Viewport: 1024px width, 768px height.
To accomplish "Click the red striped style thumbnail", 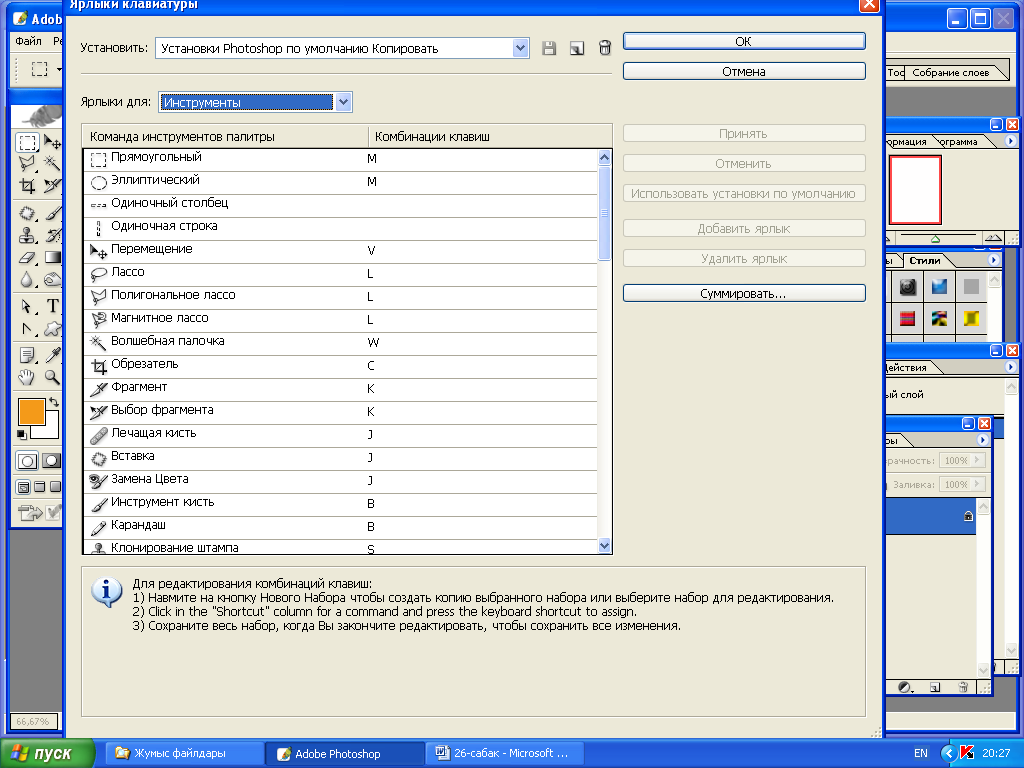I will (907, 319).
